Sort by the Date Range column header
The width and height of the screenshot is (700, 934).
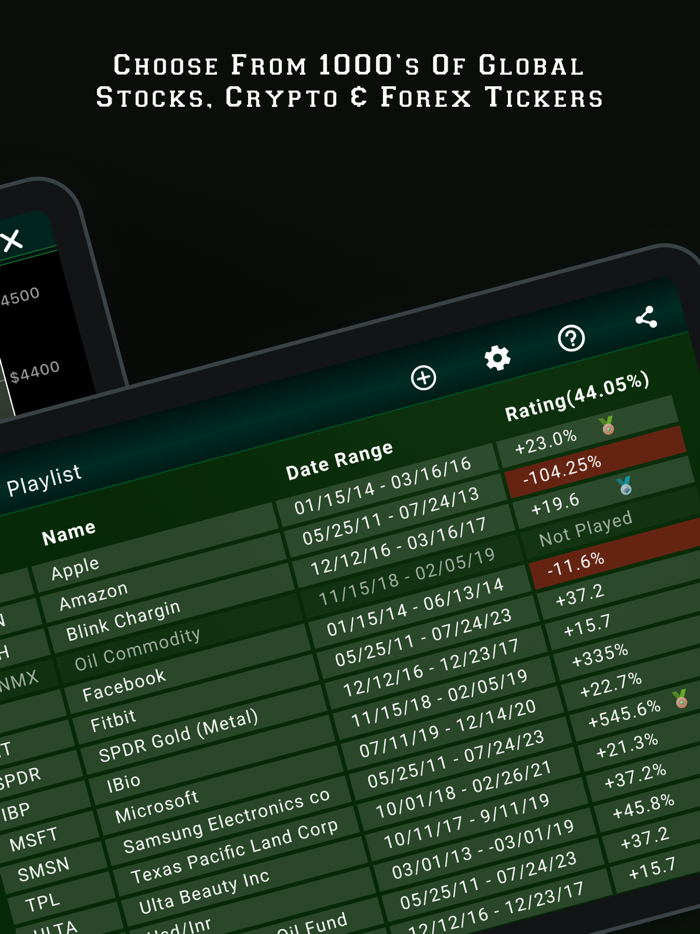point(340,460)
